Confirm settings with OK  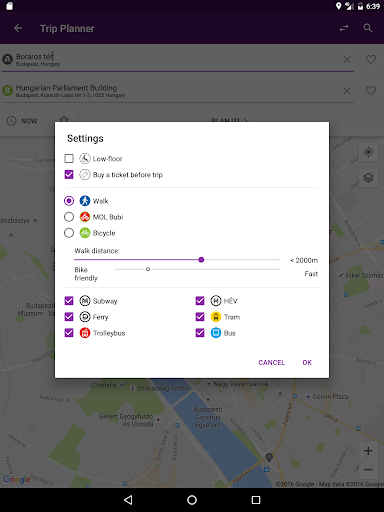tap(307, 362)
